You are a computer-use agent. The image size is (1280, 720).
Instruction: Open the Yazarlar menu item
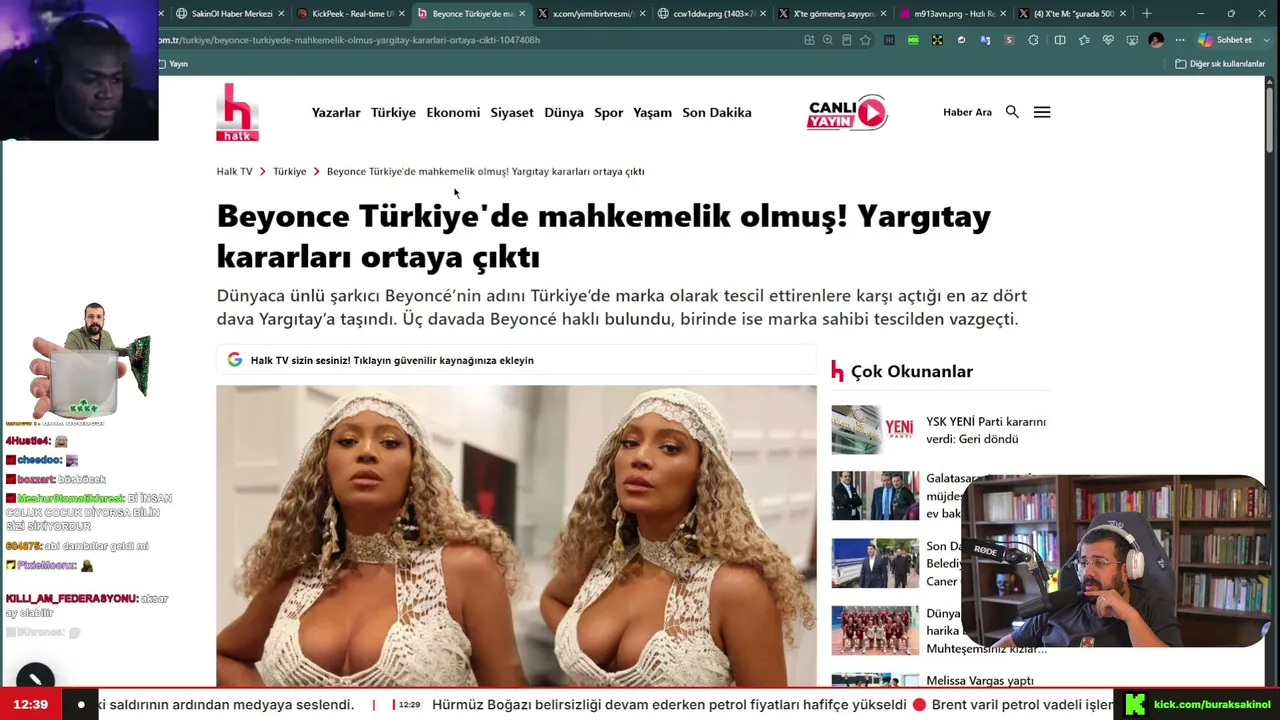[x=336, y=112]
